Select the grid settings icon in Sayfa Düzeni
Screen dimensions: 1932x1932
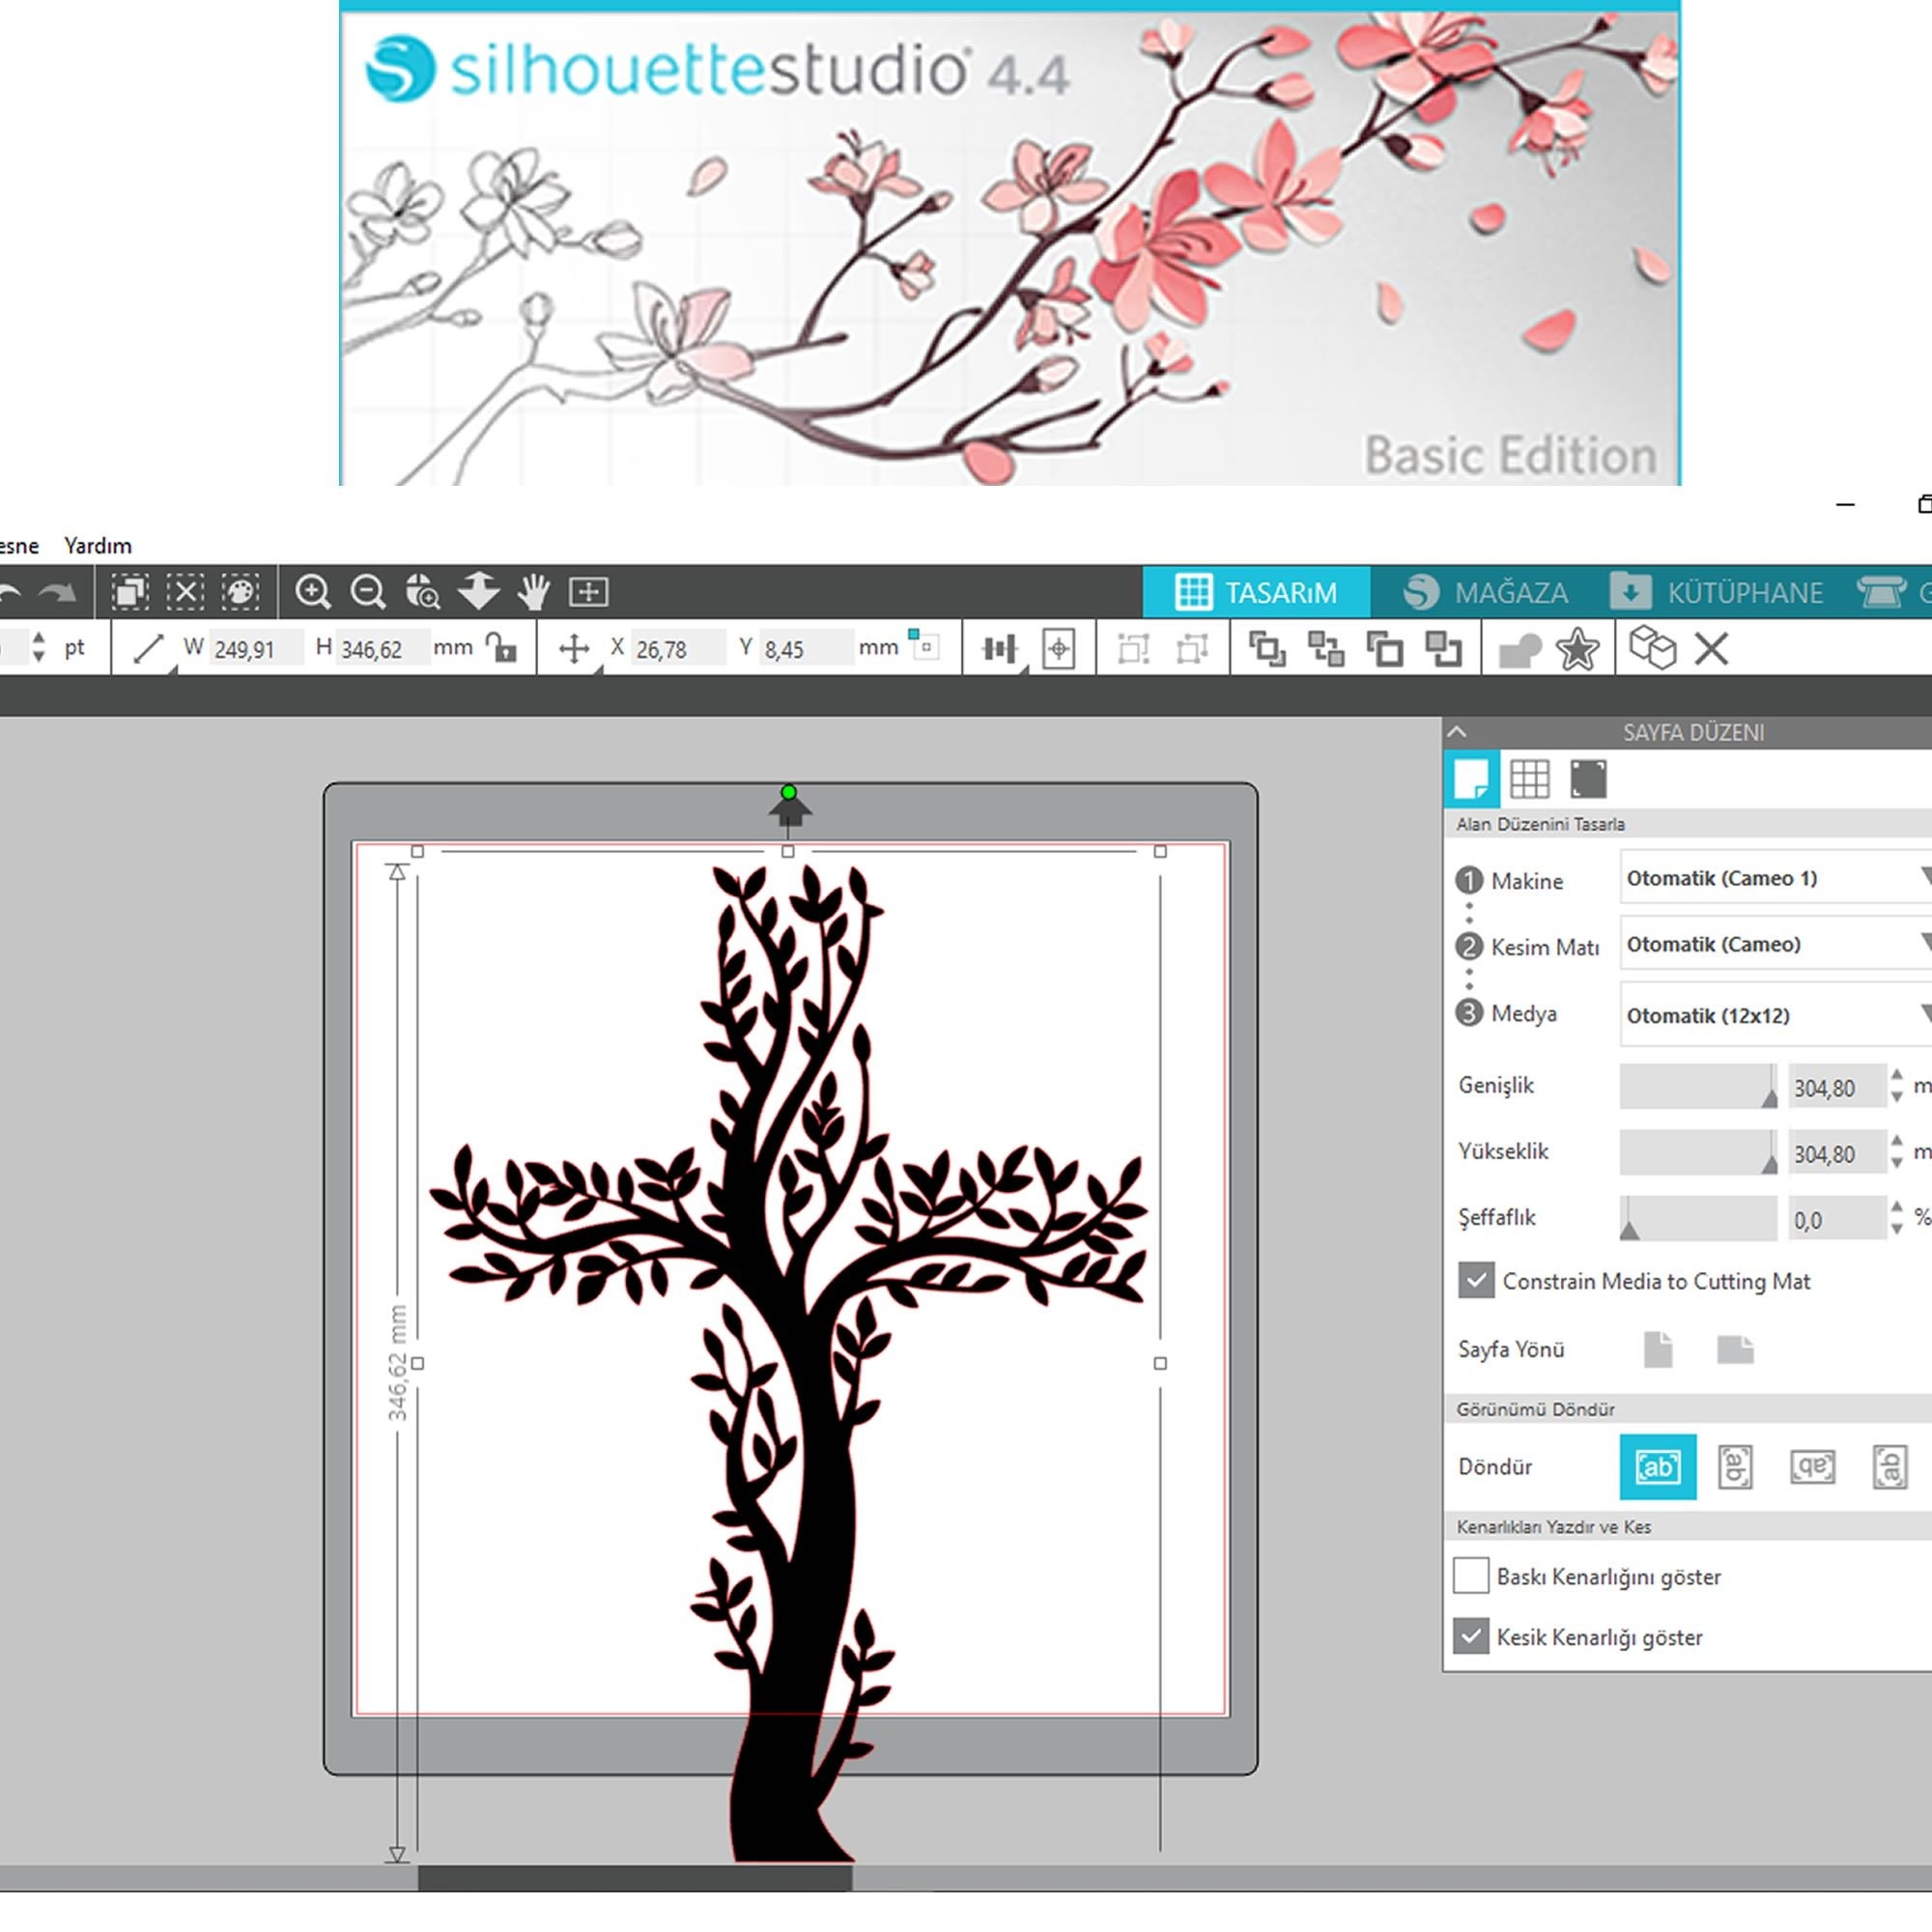(1531, 779)
